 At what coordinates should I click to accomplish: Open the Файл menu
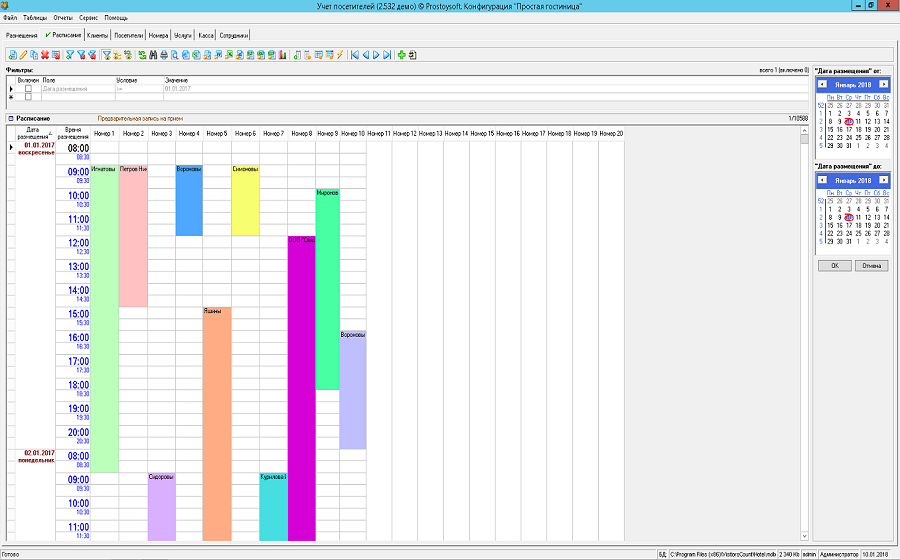point(10,18)
